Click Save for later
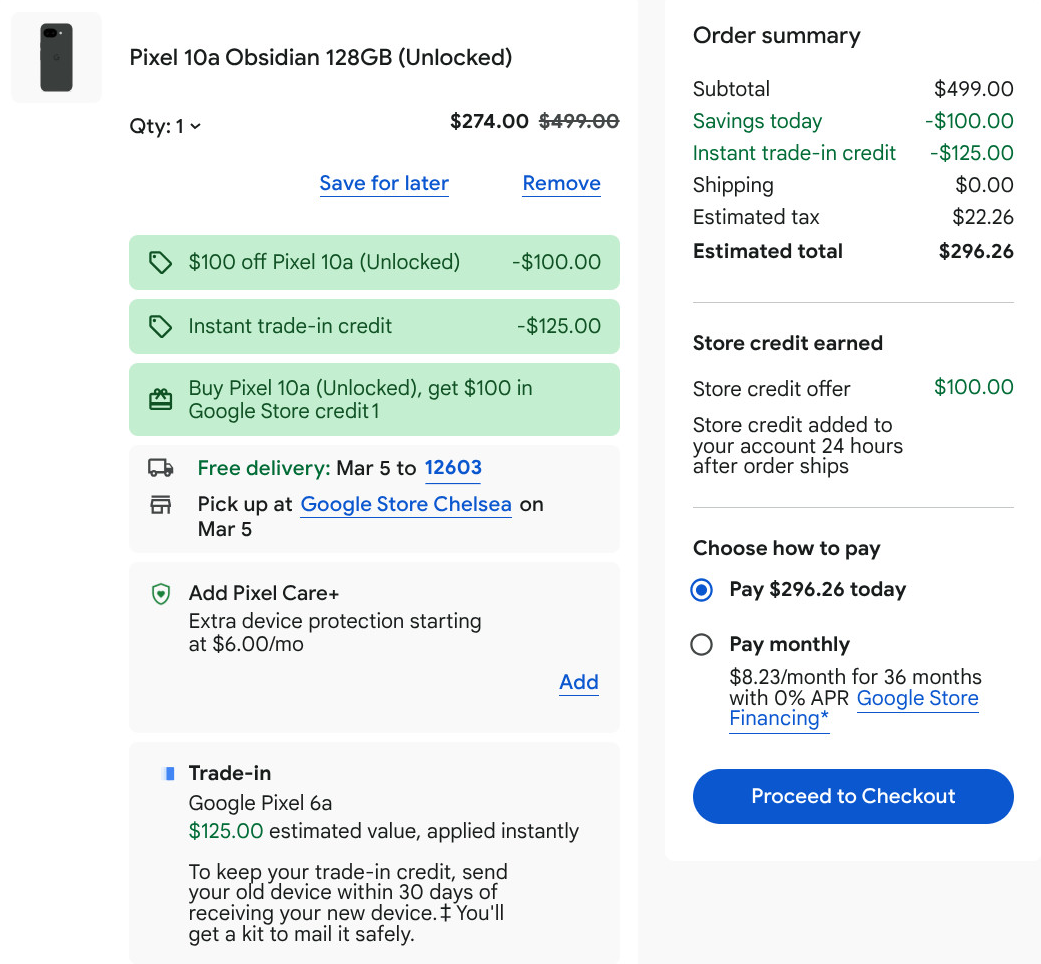The height and width of the screenshot is (964, 1041). [x=384, y=183]
